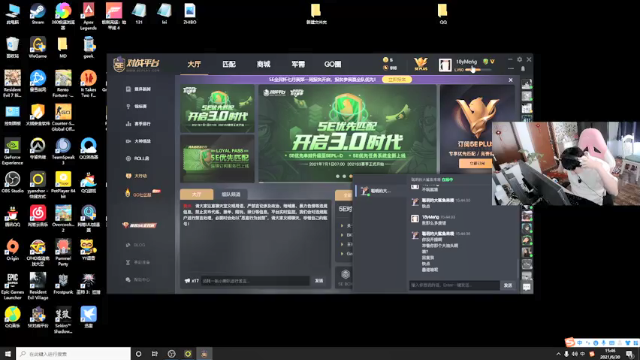Image resolution: width=640 pixels, height=360 pixels.
Task: Open the DLOG sidebar item
Action: click(136, 245)
